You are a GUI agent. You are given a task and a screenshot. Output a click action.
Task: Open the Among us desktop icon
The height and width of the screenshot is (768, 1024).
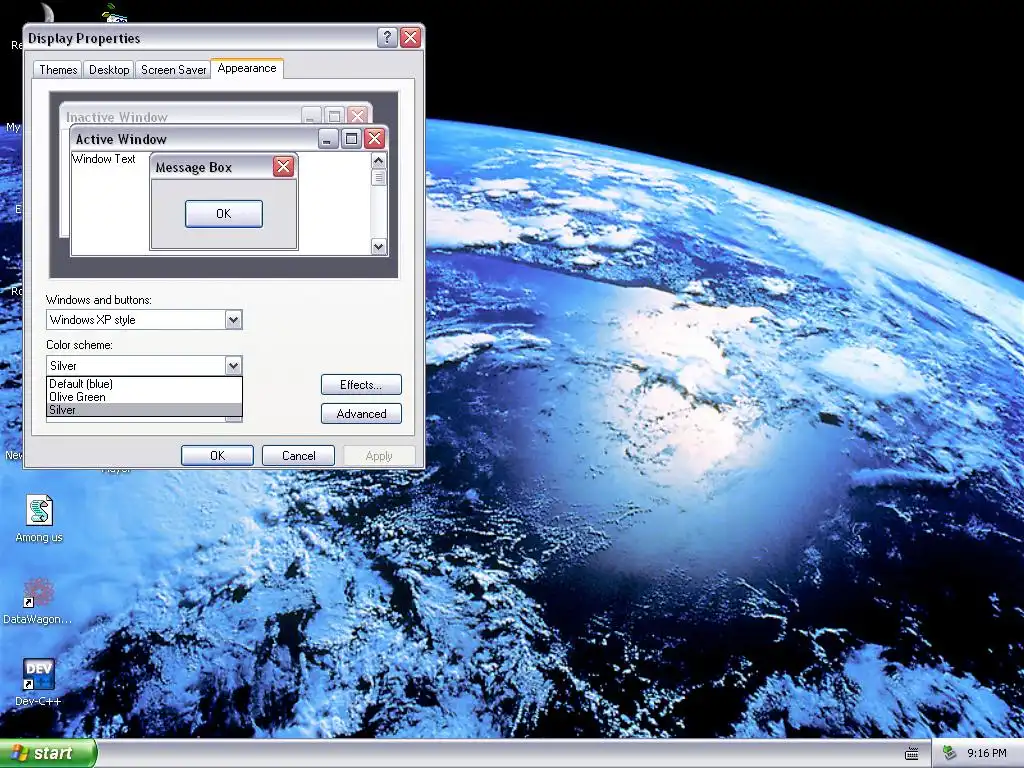click(x=39, y=518)
